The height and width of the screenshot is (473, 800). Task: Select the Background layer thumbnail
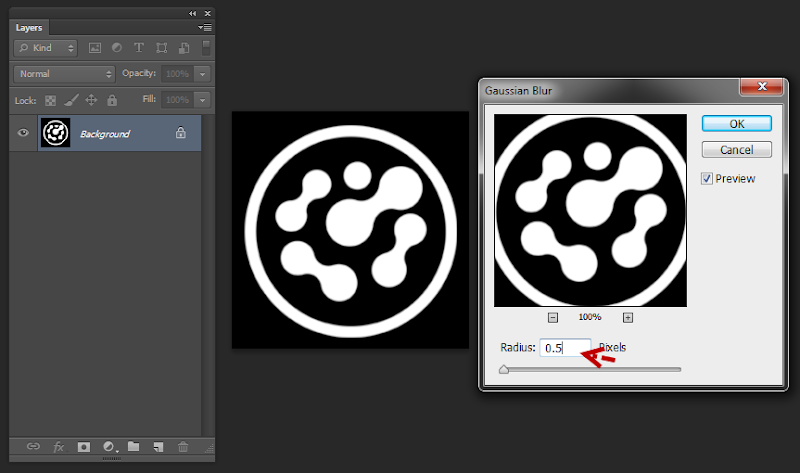coord(55,133)
